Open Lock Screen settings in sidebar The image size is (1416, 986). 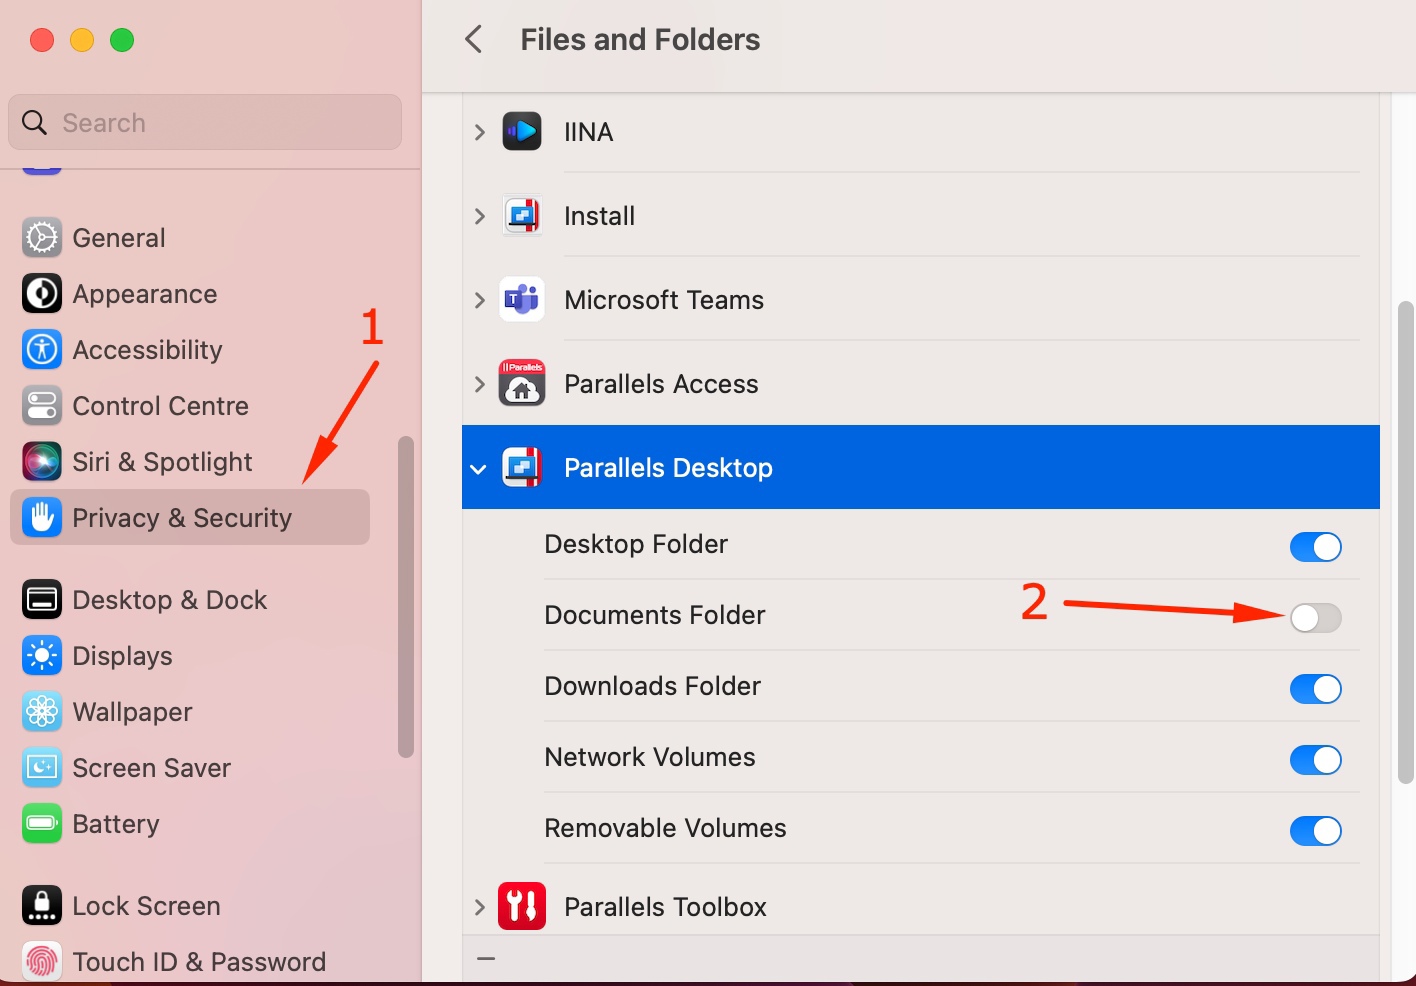click(x=190, y=906)
